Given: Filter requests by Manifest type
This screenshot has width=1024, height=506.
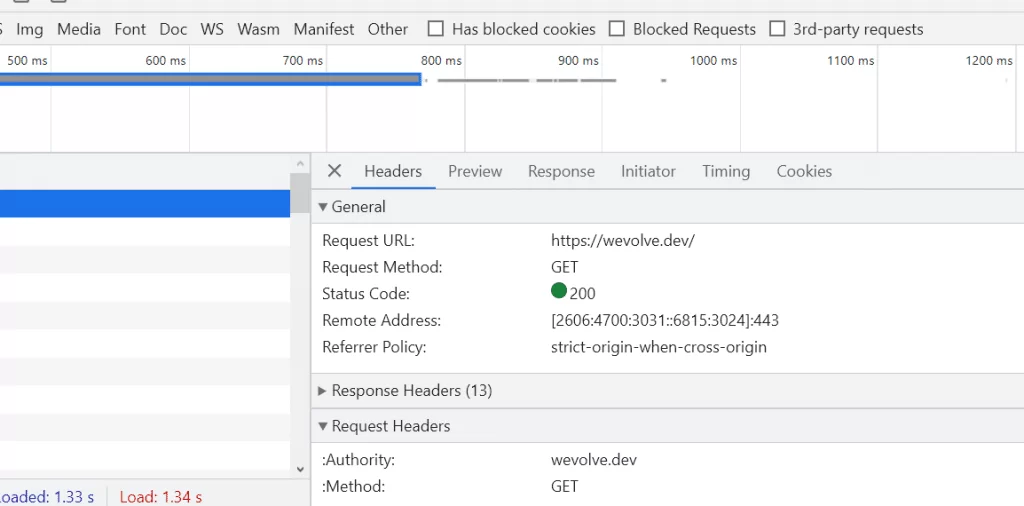Looking at the screenshot, I should pyautogui.click(x=323, y=29).
